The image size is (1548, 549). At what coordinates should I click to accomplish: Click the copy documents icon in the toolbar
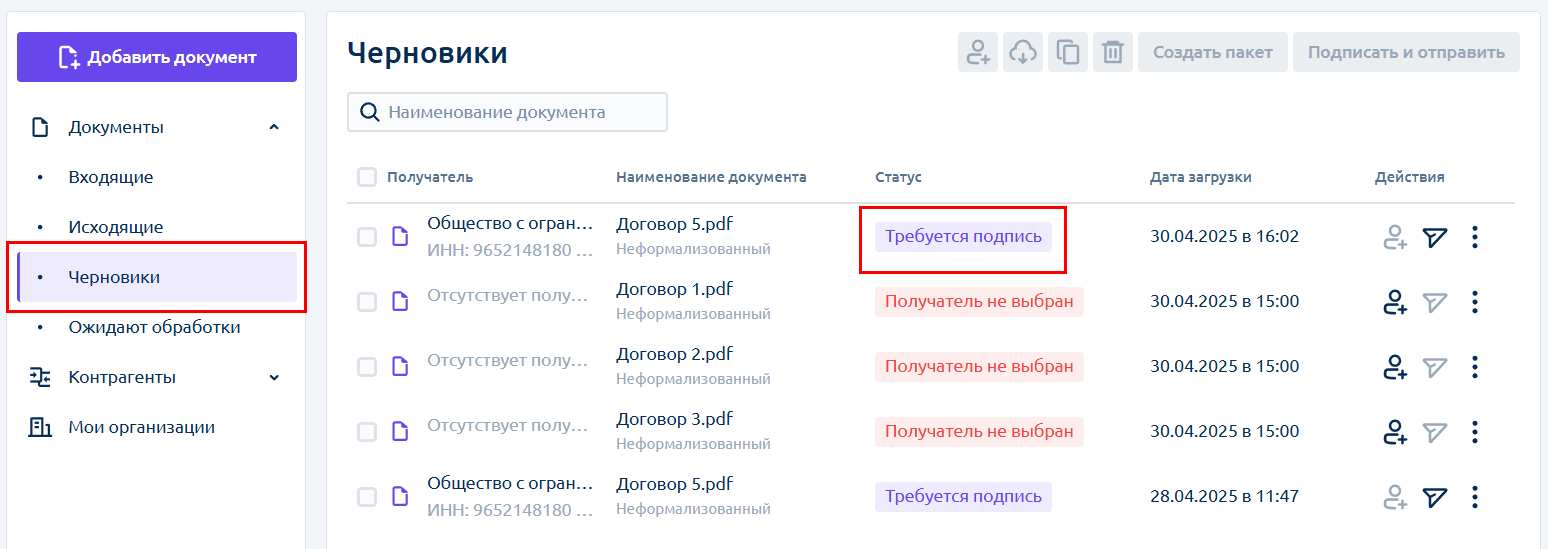tap(1068, 52)
